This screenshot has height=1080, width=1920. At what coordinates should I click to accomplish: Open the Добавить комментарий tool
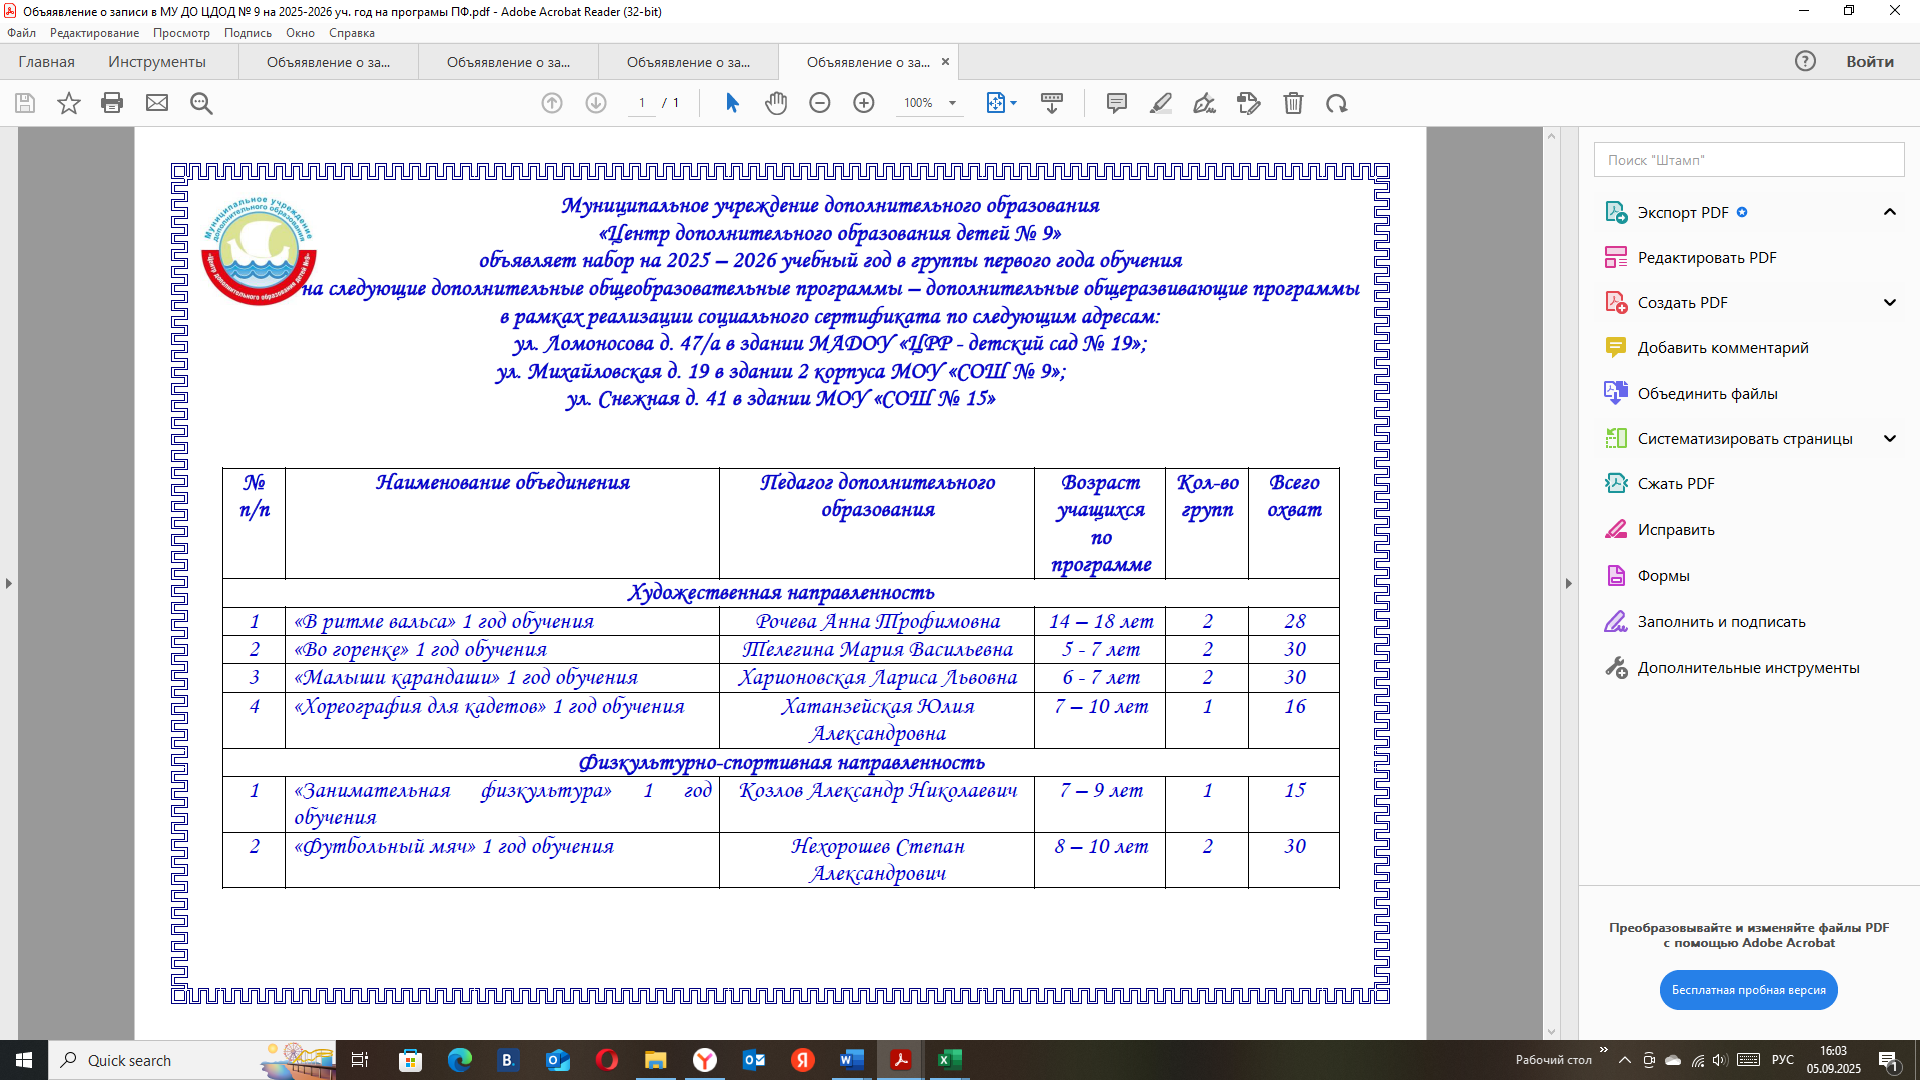1707,347
